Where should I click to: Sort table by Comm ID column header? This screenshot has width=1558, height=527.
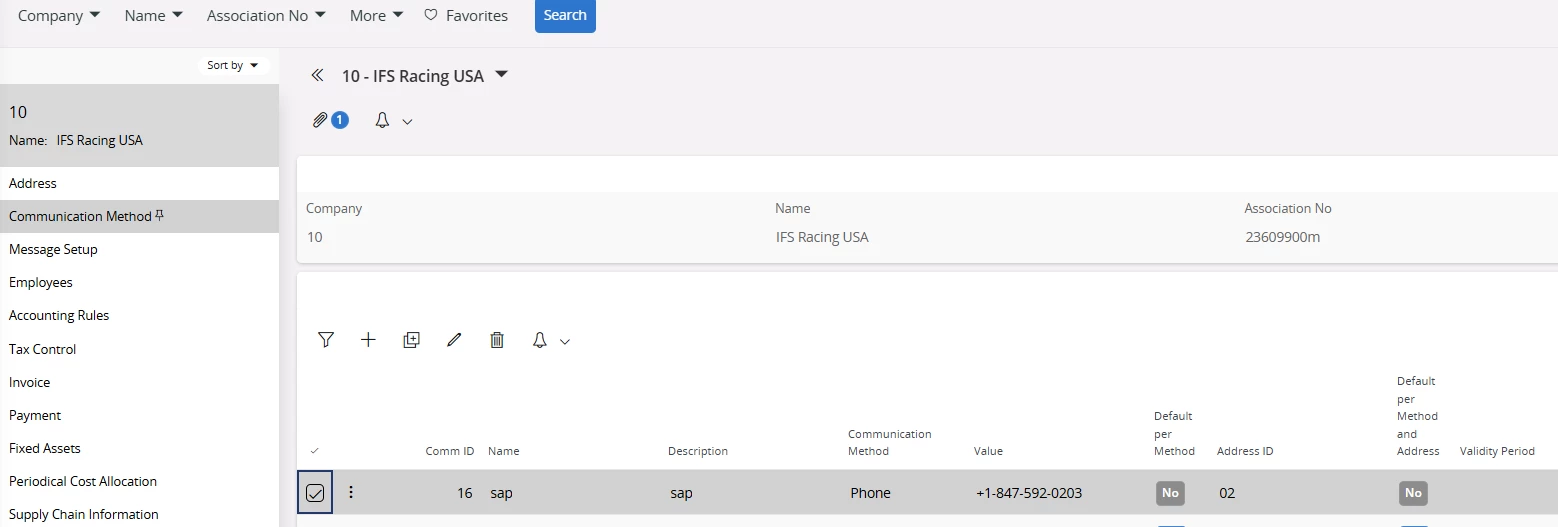(449, 451)
